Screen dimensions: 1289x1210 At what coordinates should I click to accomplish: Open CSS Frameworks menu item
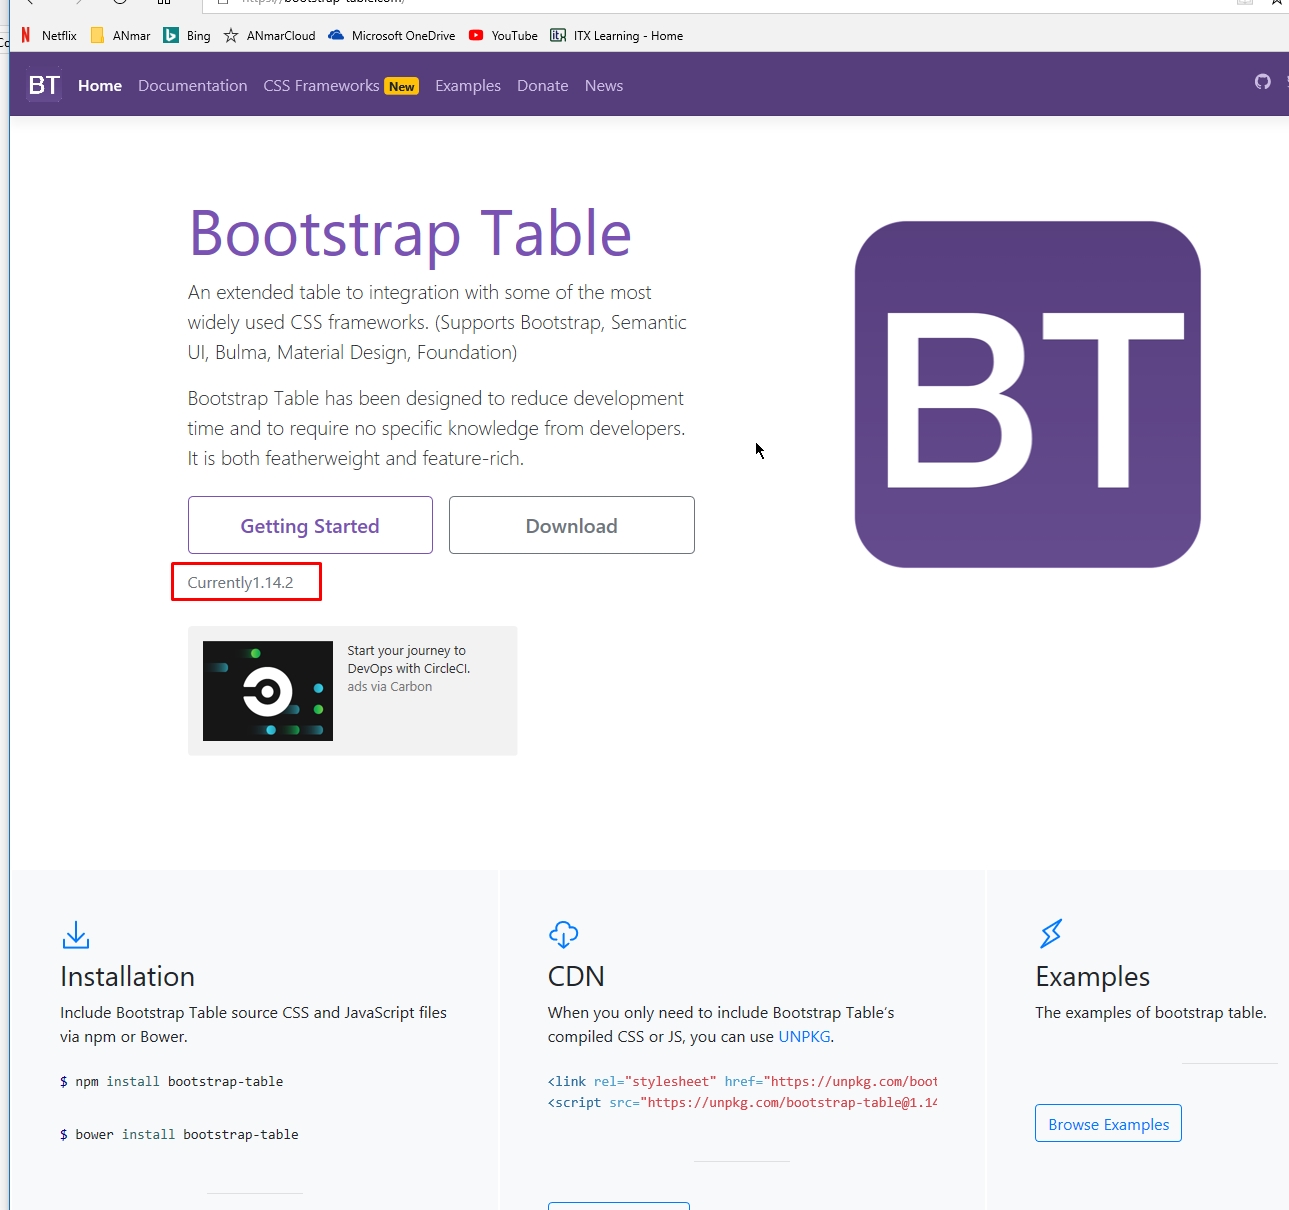[321, 86]
